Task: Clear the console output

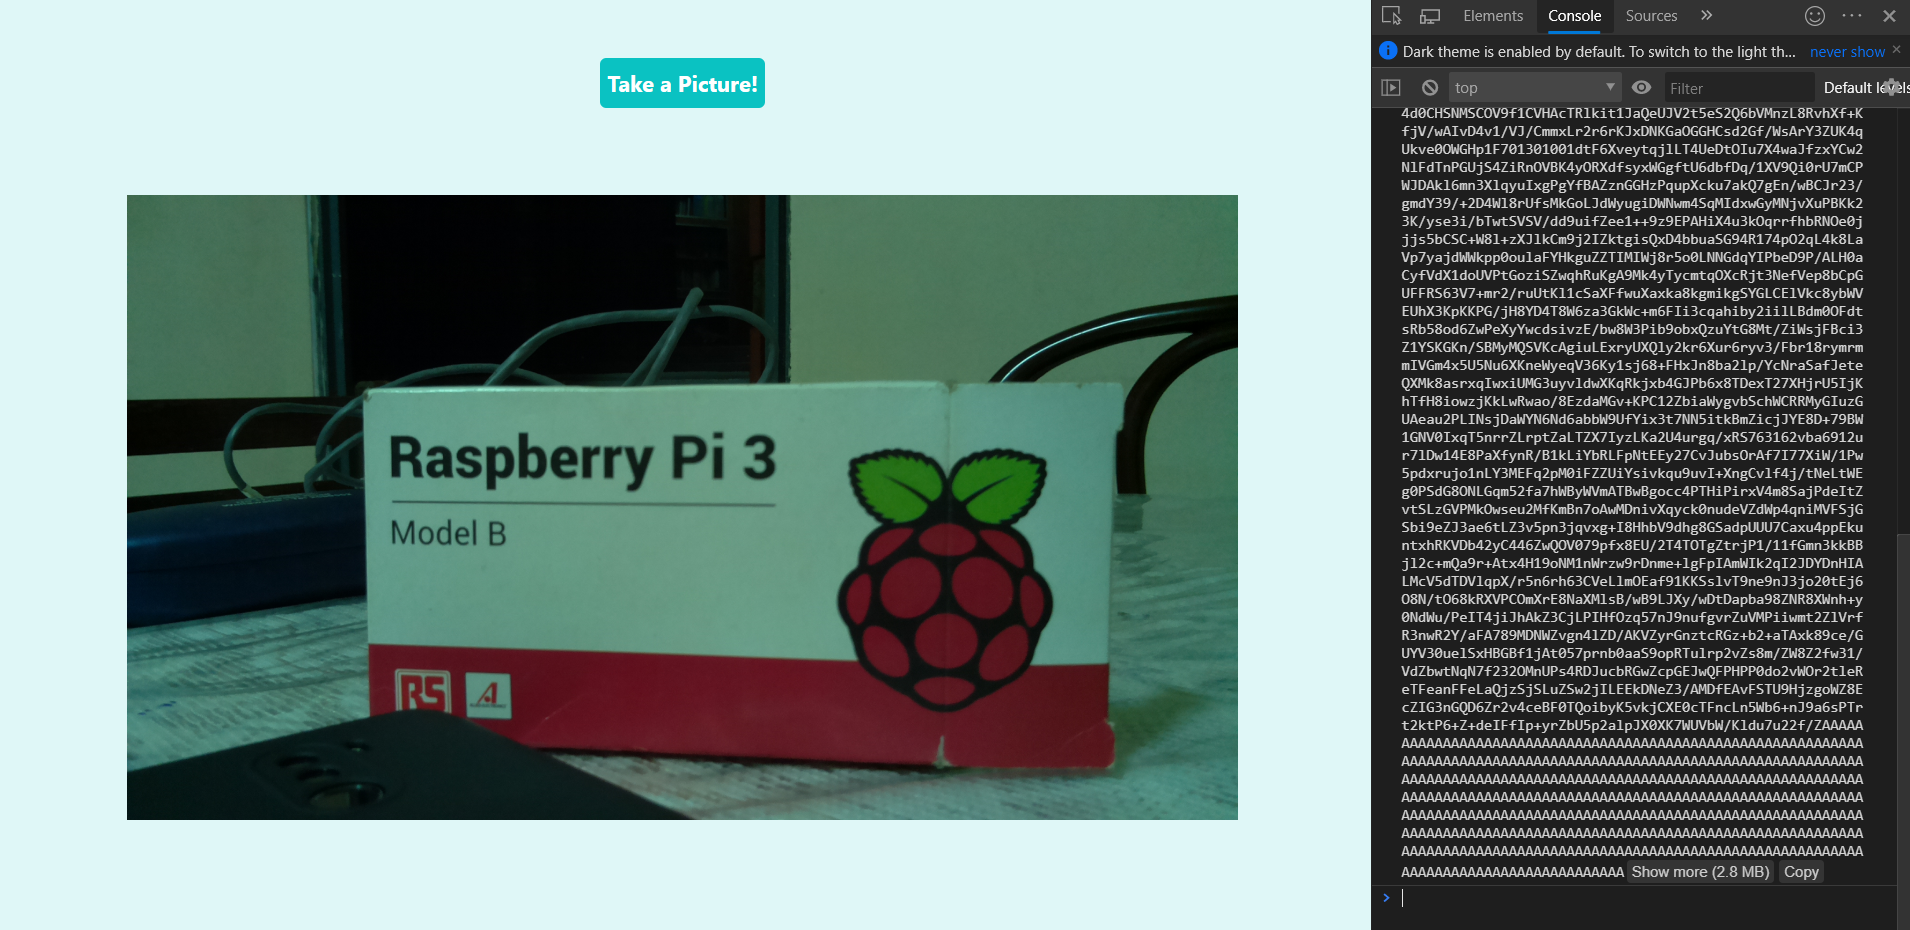Action: 1430,88
